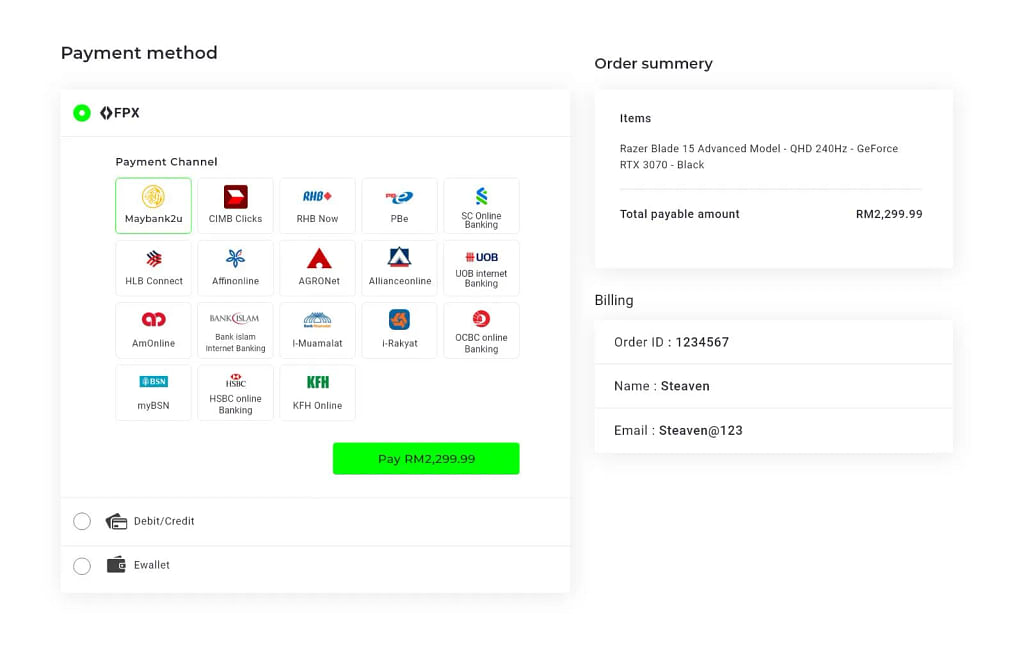This screenshot has width=1024, height=662.
Task: Pick KFH Online bank option
Action: [317, 392]
